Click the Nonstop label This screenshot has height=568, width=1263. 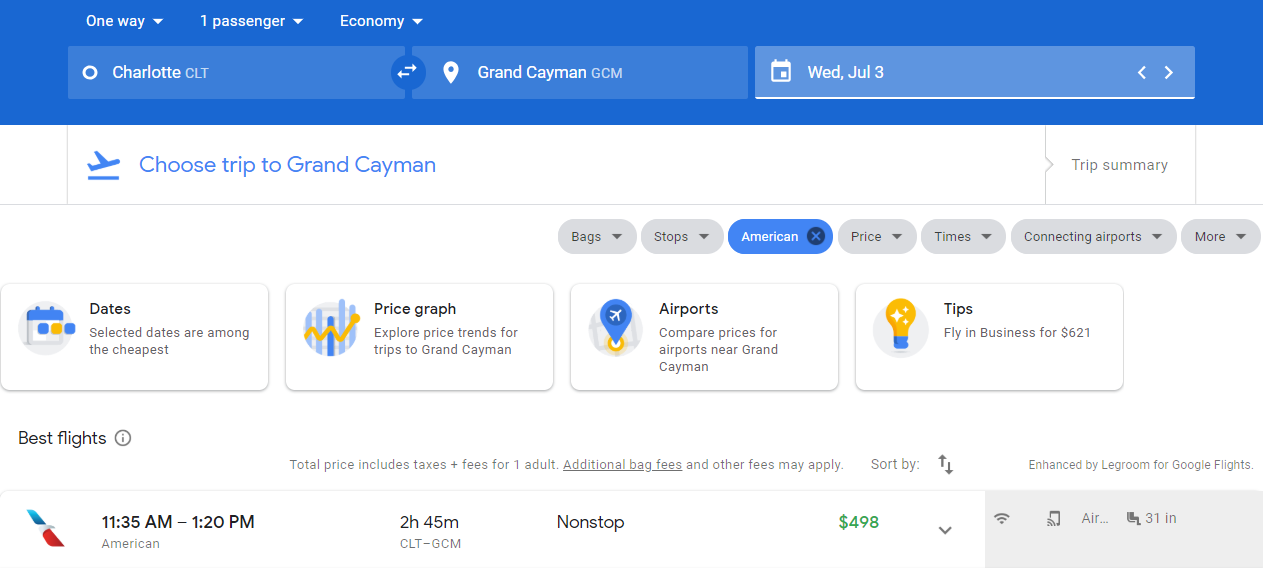[x=590, y=522]
